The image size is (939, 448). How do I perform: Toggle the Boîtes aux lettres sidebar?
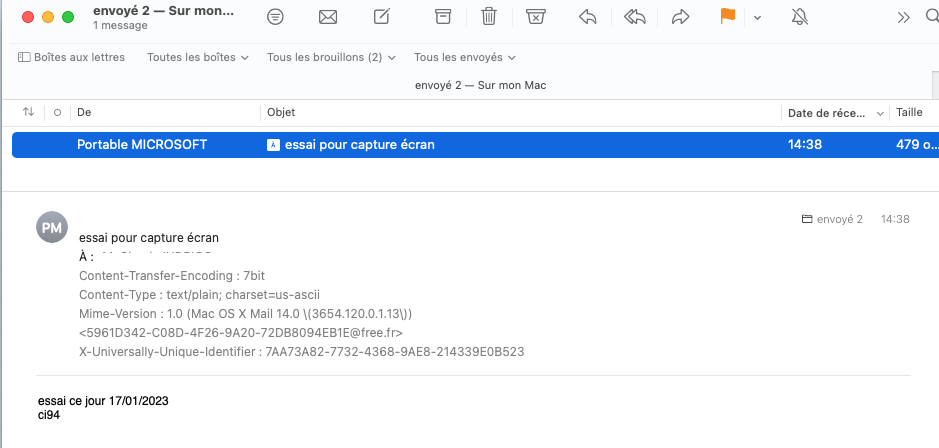click(x=72, y=57)
